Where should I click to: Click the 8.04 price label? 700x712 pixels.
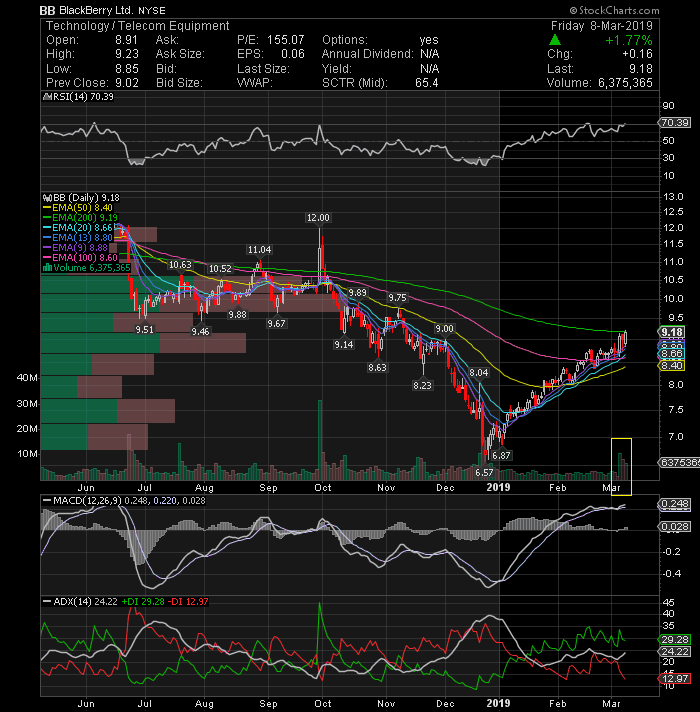point(478,373)
